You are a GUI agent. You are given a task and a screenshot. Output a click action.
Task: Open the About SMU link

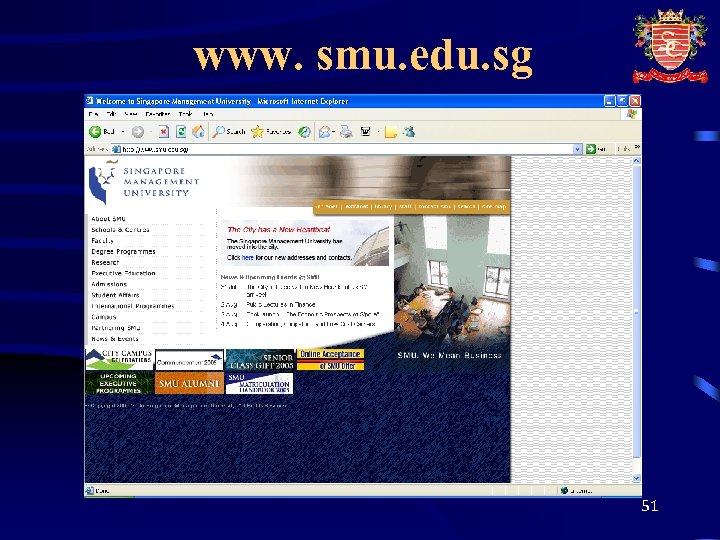tap(108, 219)
